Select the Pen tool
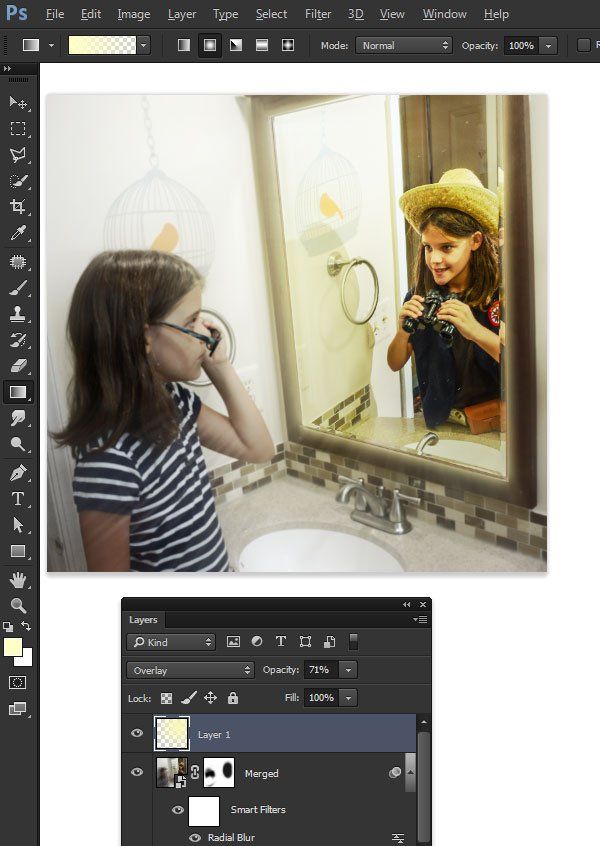600x846 pixels. [18, 473]
